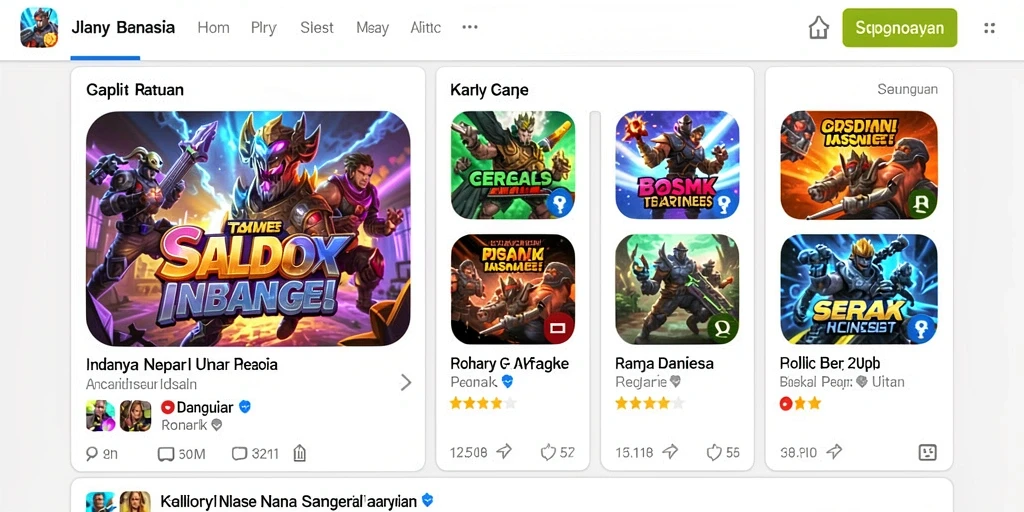Click the star rating under Rohary G Afagke
Screen dimensions: 1024x512
point(483,403)
